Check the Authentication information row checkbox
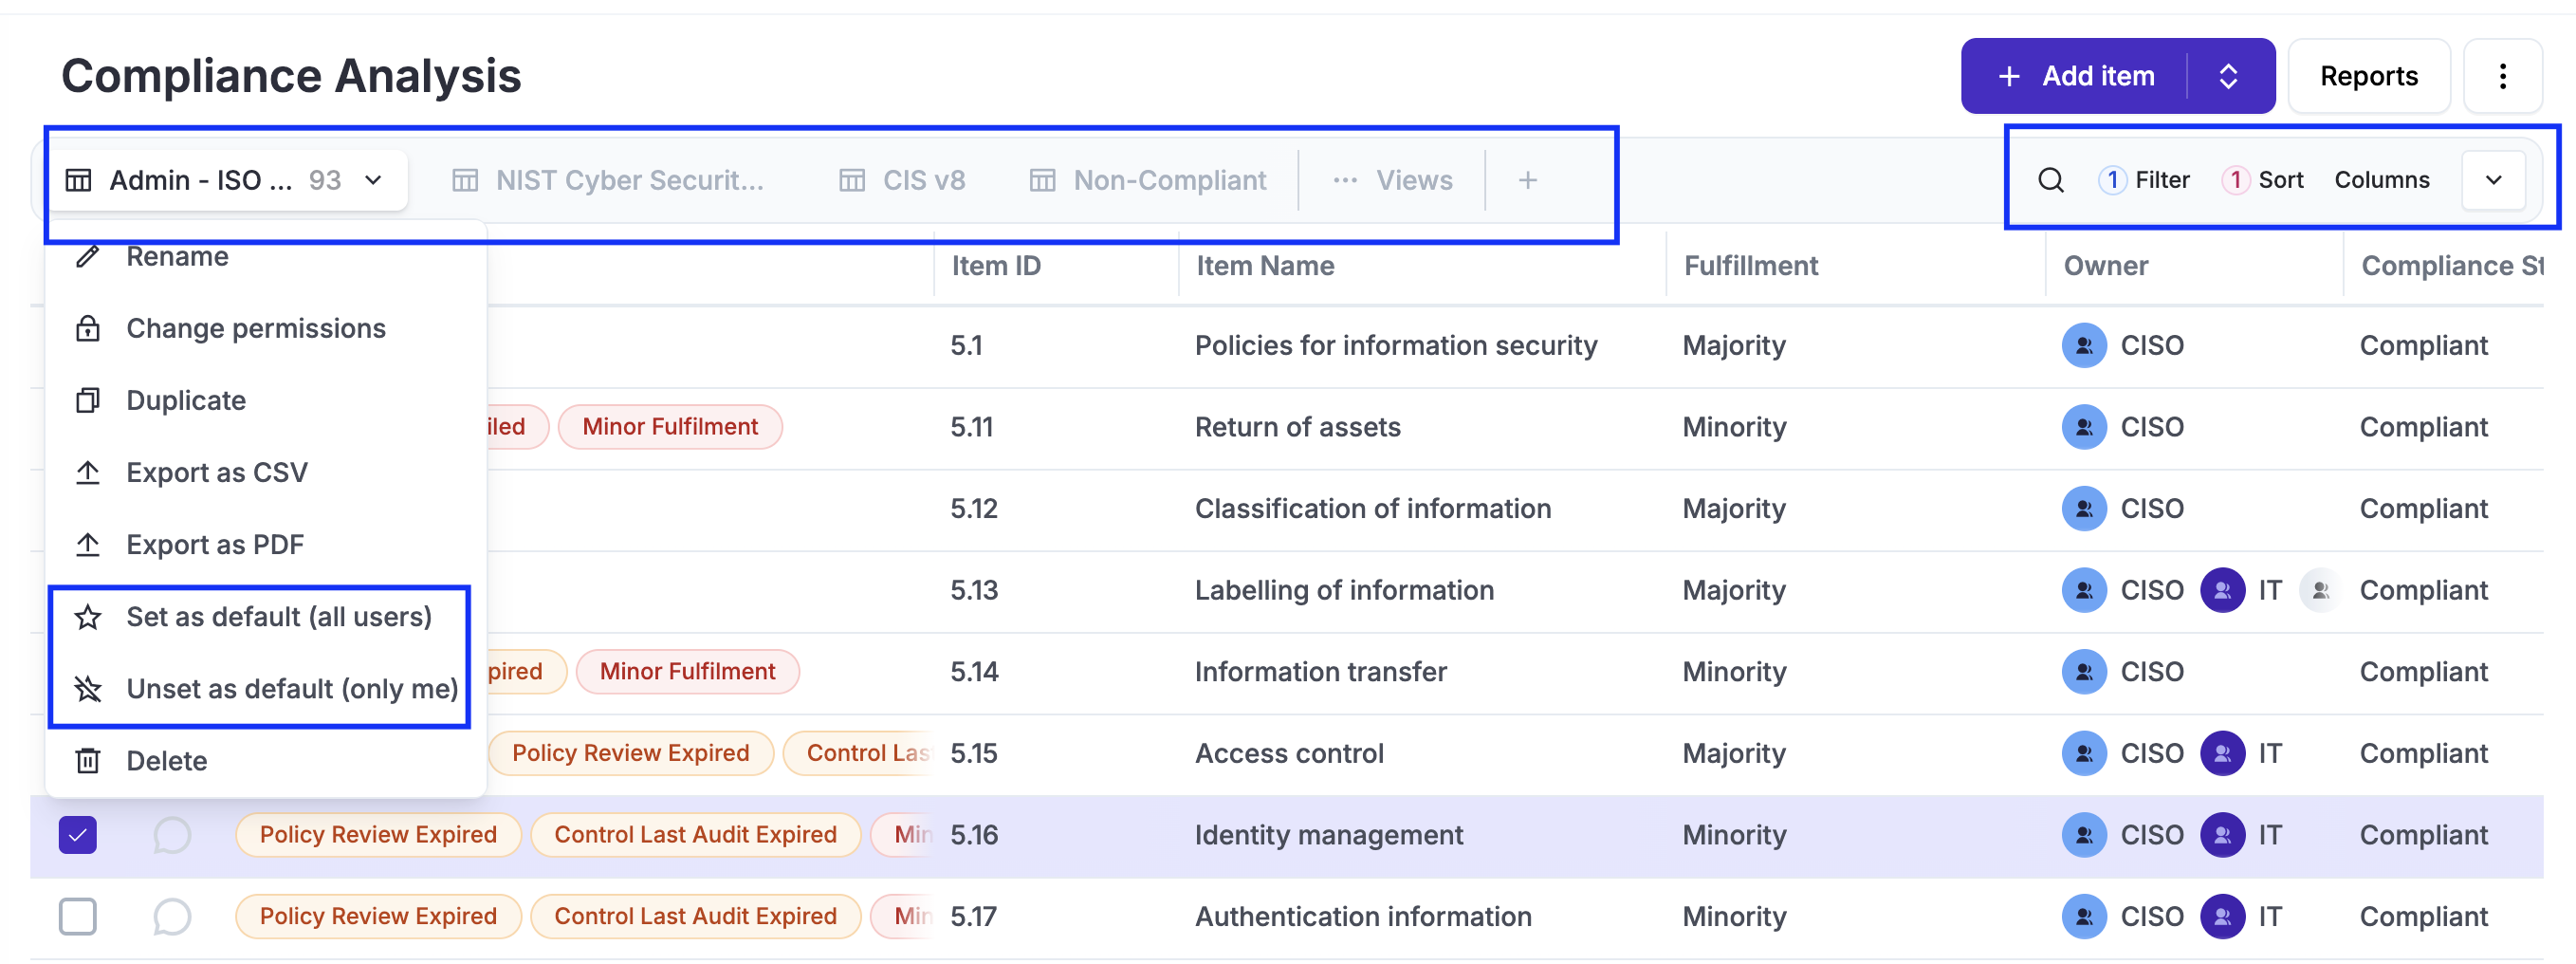 point(78,916)
